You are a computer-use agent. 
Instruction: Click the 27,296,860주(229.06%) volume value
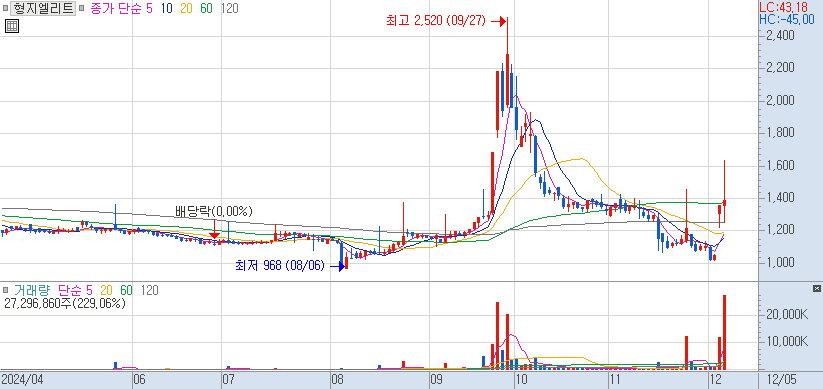pyautogui.click(x=65, y=303)
